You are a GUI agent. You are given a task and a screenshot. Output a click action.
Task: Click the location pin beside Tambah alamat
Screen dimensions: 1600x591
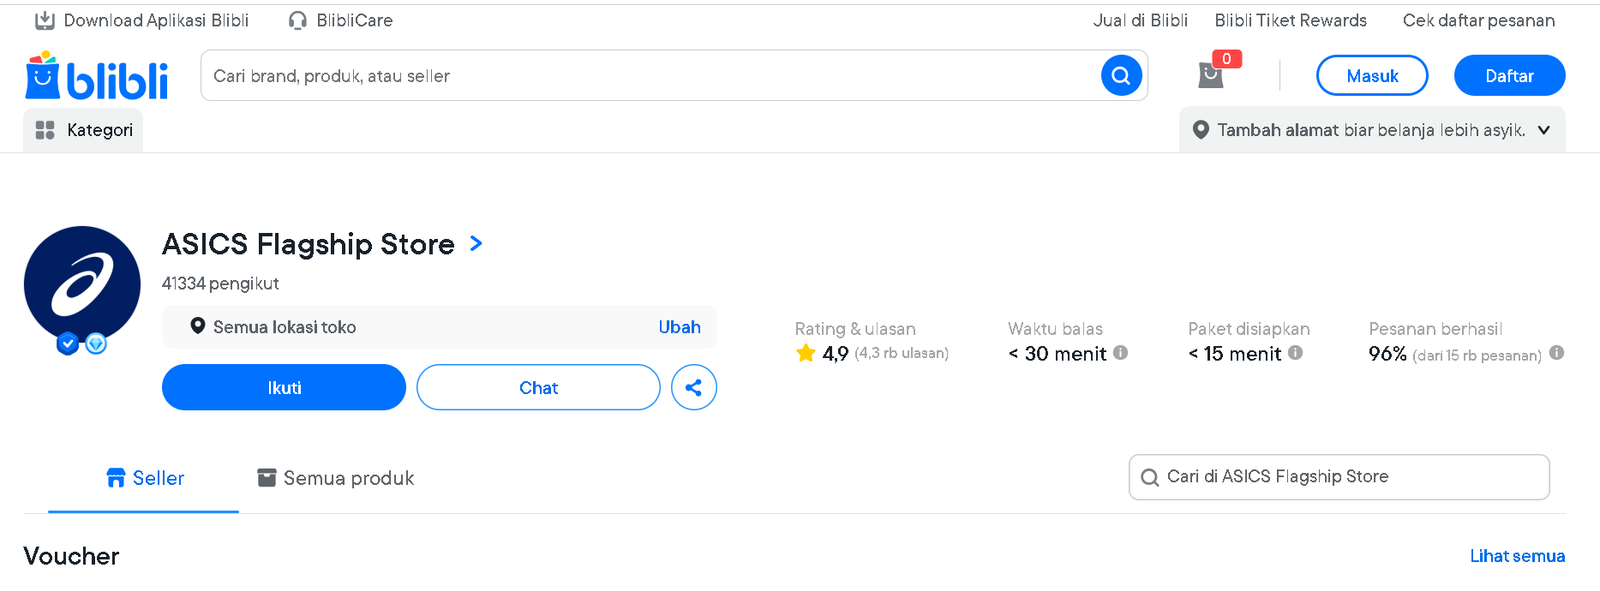(x=1201, y=130)
